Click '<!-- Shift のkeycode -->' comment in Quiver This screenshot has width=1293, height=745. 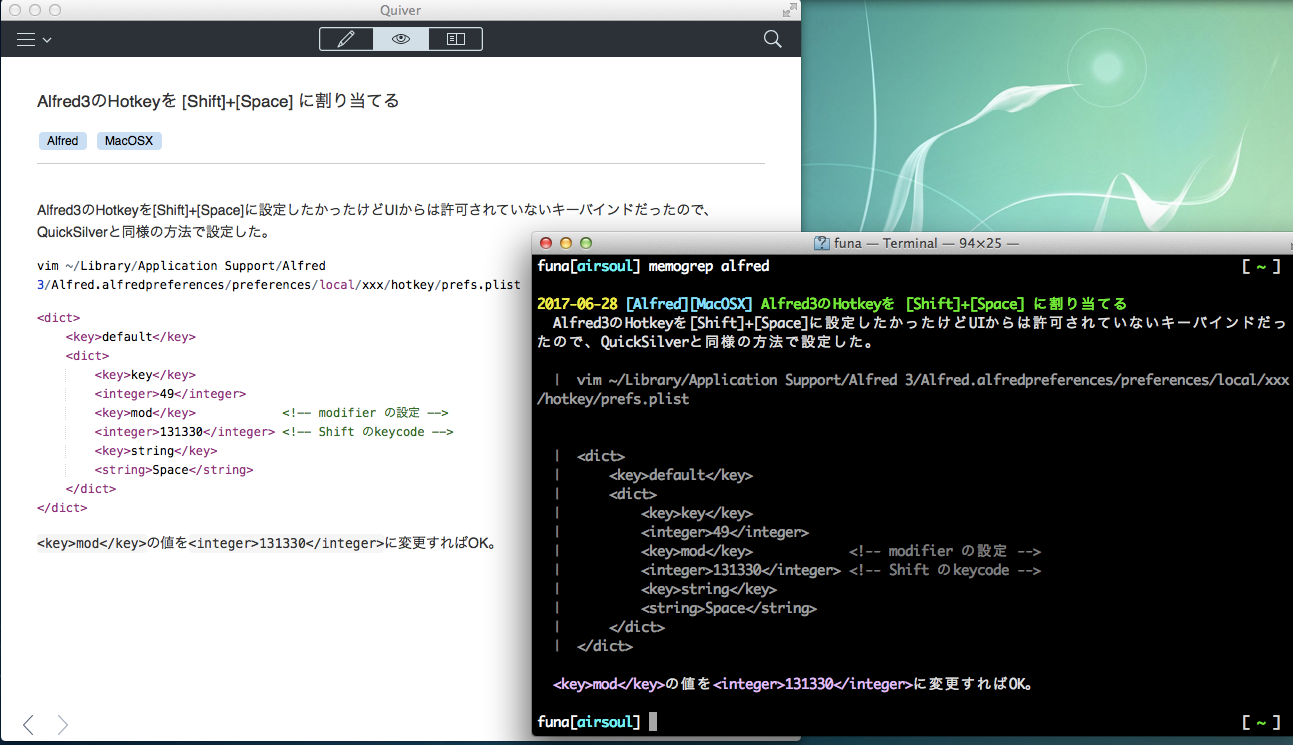[x=368, y=432]
